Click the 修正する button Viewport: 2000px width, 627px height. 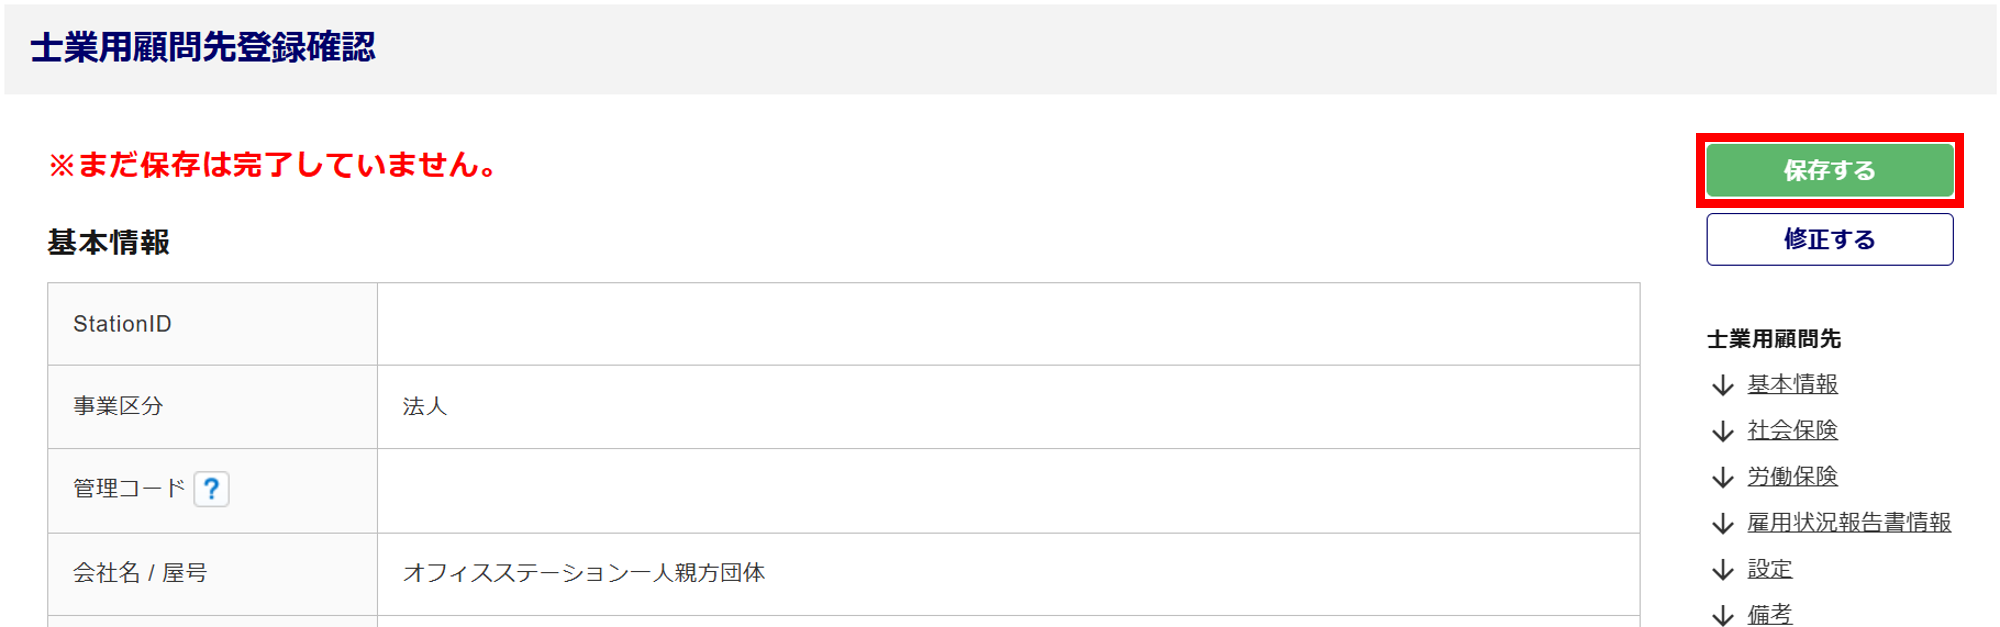click(1829, 239)
